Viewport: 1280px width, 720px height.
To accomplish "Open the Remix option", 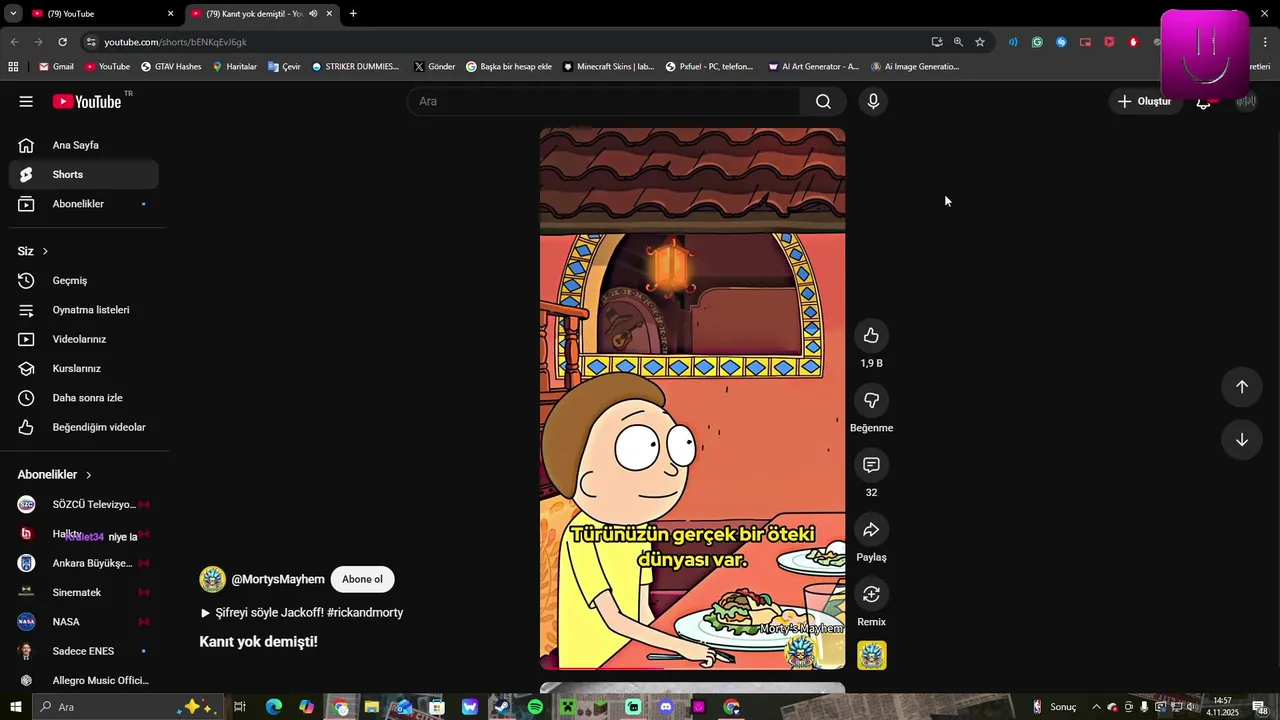I will pos(871,594).
